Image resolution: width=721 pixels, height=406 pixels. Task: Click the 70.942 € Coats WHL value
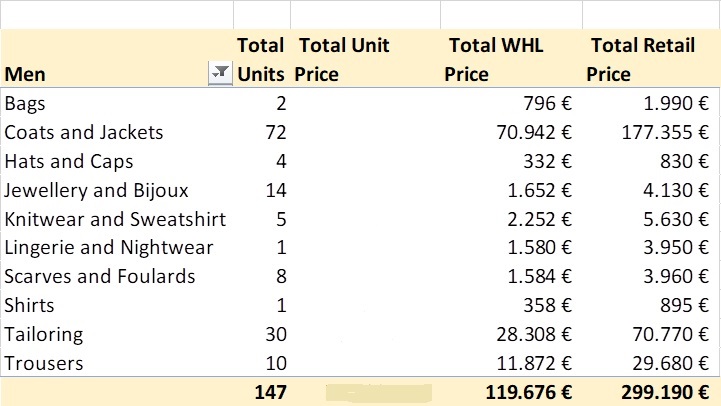point(533,132)
